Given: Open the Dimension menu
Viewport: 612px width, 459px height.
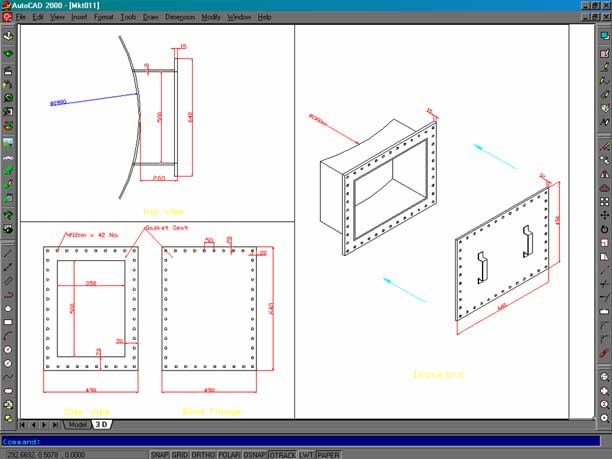Looking at the screenshot, I should [x=180, y=17].
